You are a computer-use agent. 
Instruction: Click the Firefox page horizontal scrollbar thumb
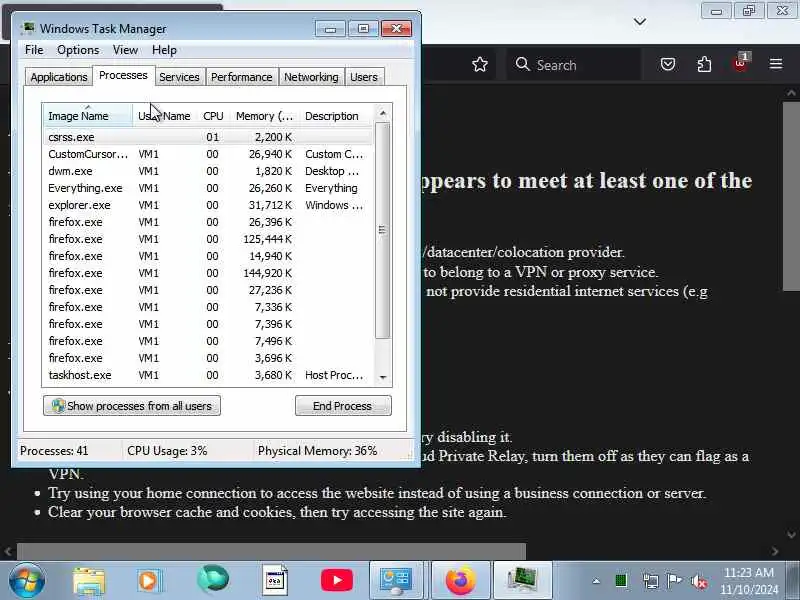[x=271, y=551]
